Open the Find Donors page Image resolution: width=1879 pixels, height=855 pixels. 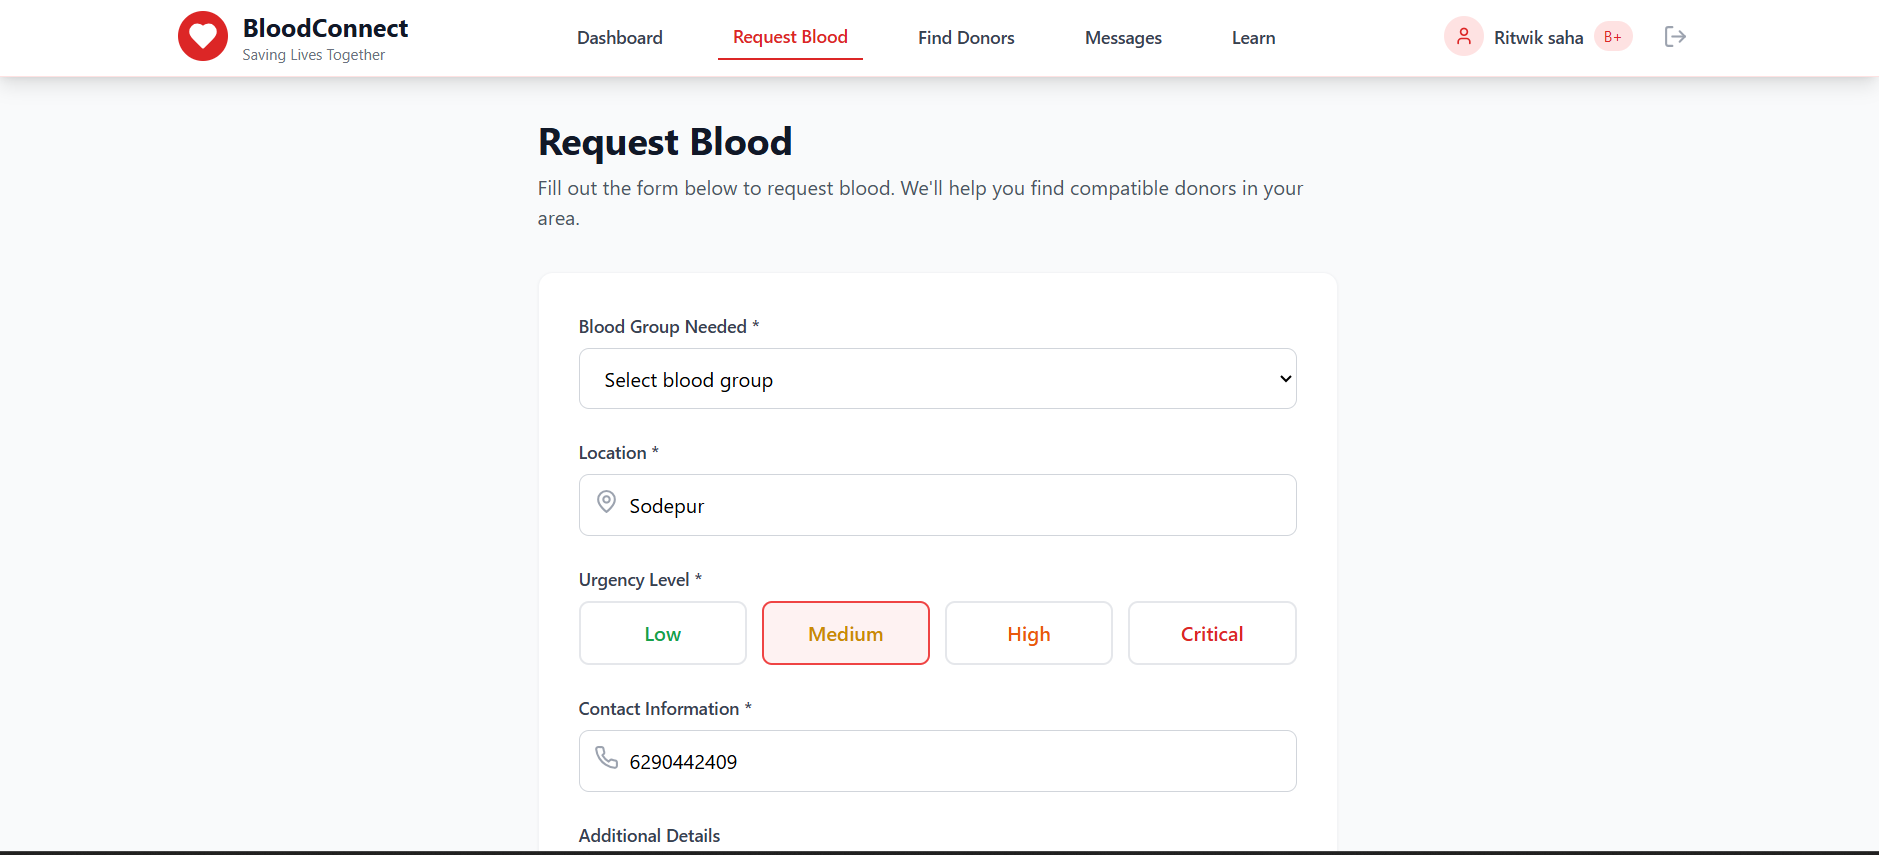[x=966, y=37]
